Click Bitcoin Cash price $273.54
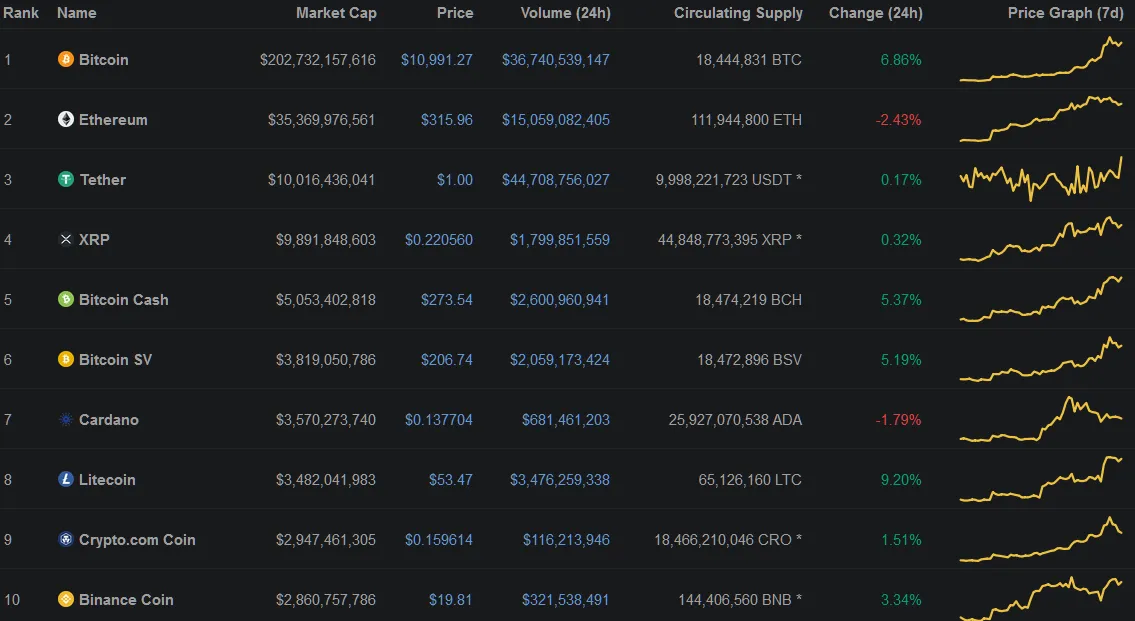Viewport: 1135px width, 621px height. click(x=447, y=300)
